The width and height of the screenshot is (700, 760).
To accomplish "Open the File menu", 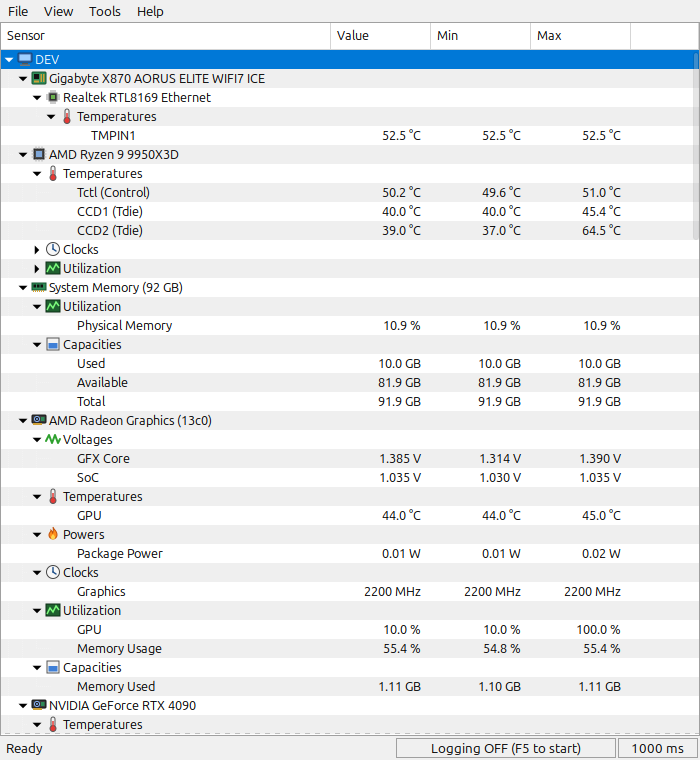I will 18,11.
